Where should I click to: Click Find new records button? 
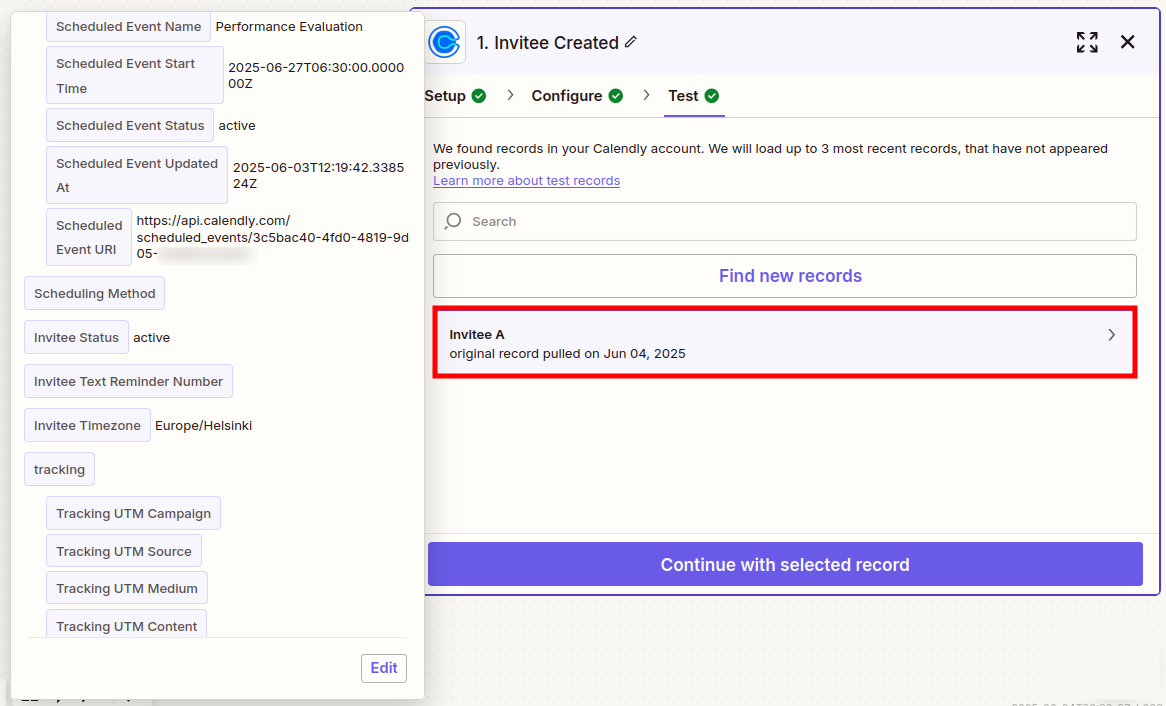pos(785,276)
